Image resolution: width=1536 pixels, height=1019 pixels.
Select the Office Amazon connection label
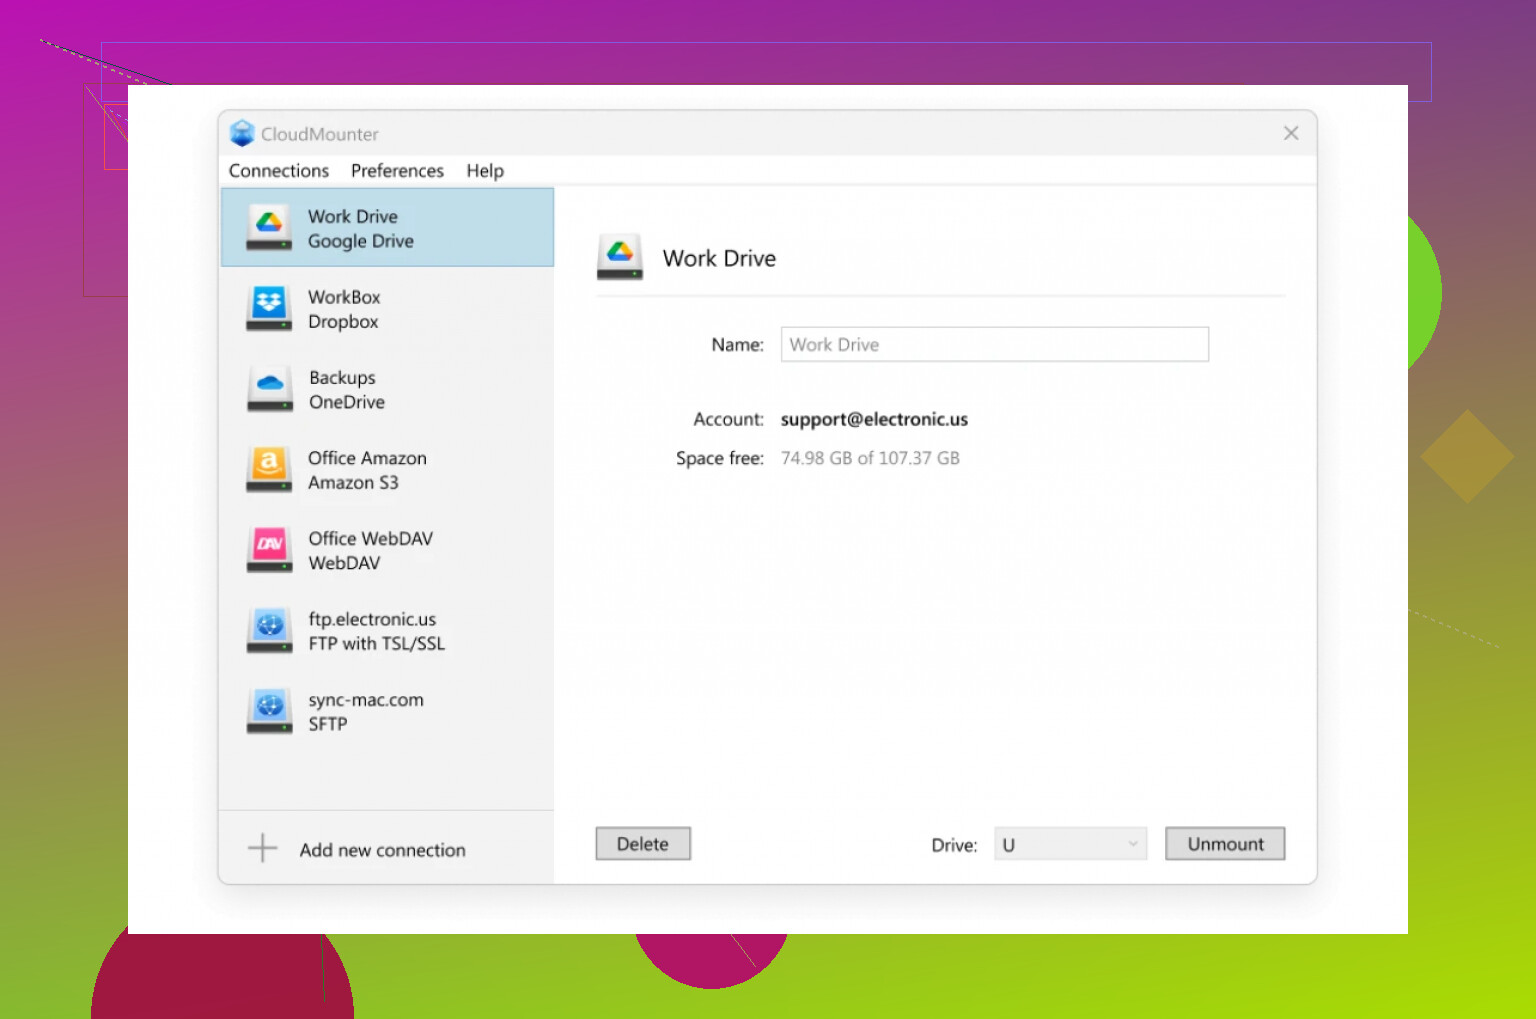[367, 458]
